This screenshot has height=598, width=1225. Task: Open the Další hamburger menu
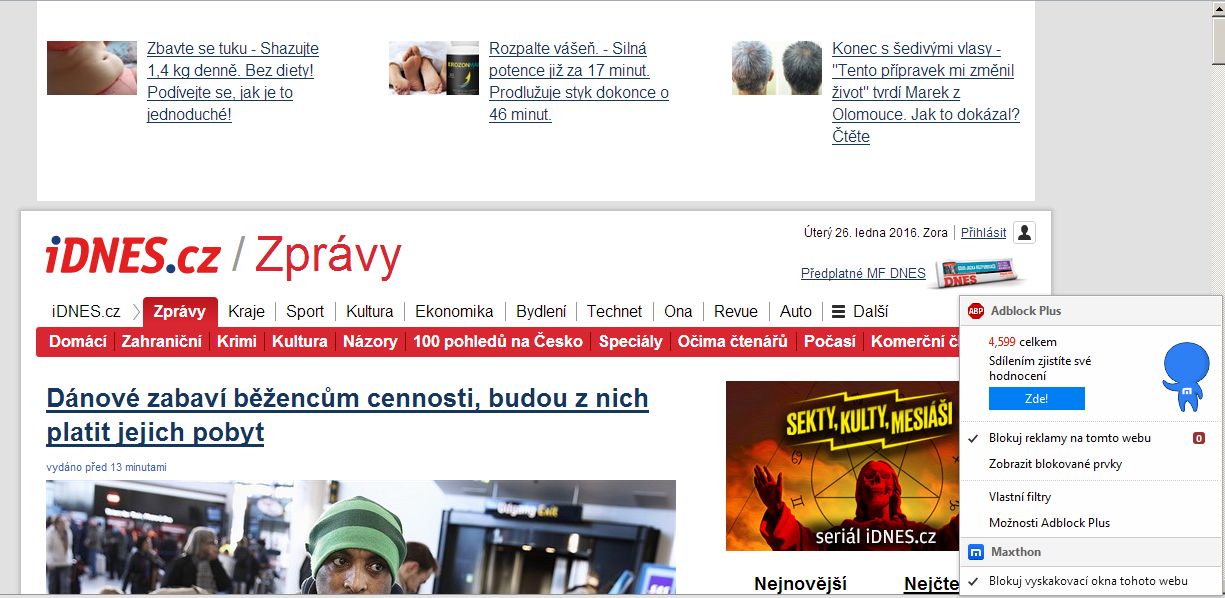[860, 311]
